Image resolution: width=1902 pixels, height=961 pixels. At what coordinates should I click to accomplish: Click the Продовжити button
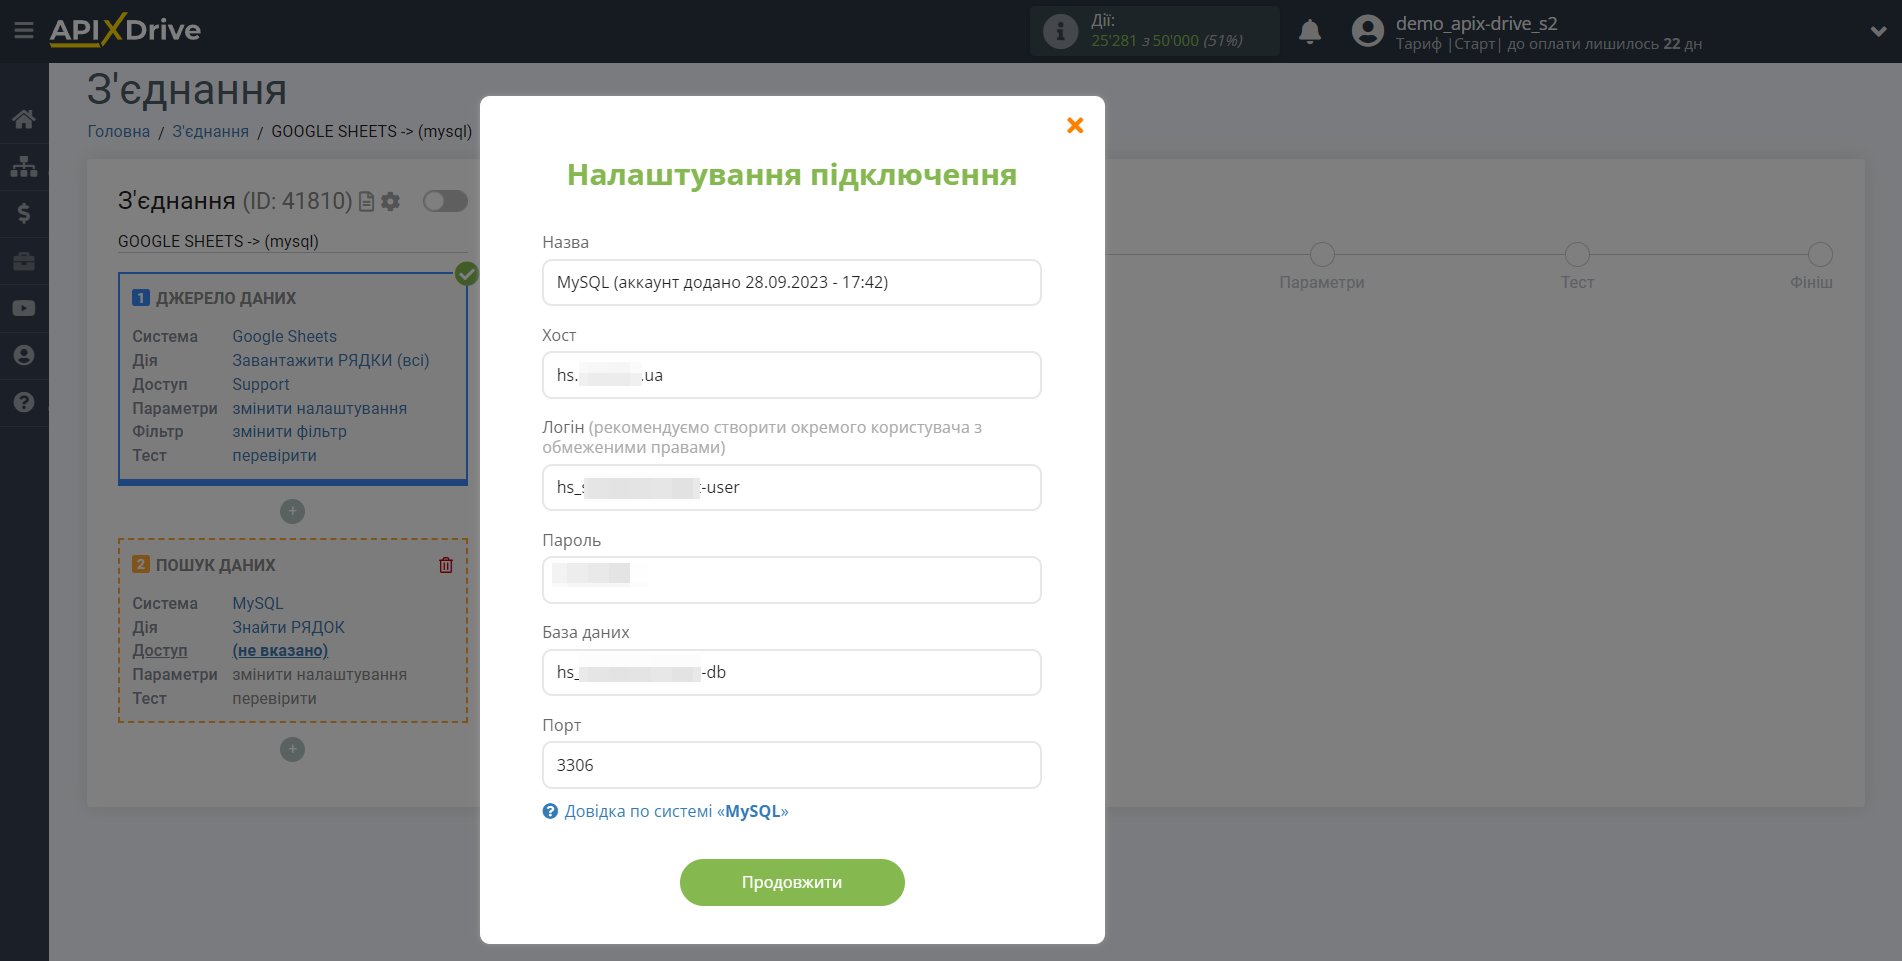(x=792, y=882)
